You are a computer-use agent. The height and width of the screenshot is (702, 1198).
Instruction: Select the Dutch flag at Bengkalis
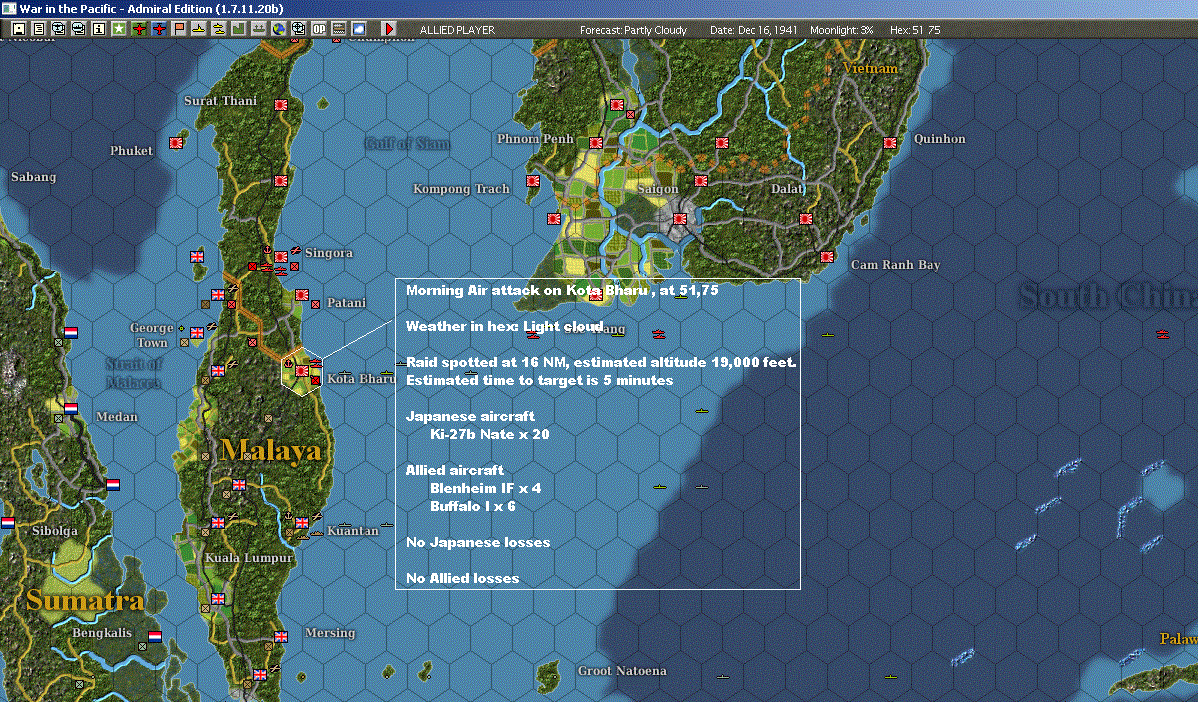coord(155,637)
